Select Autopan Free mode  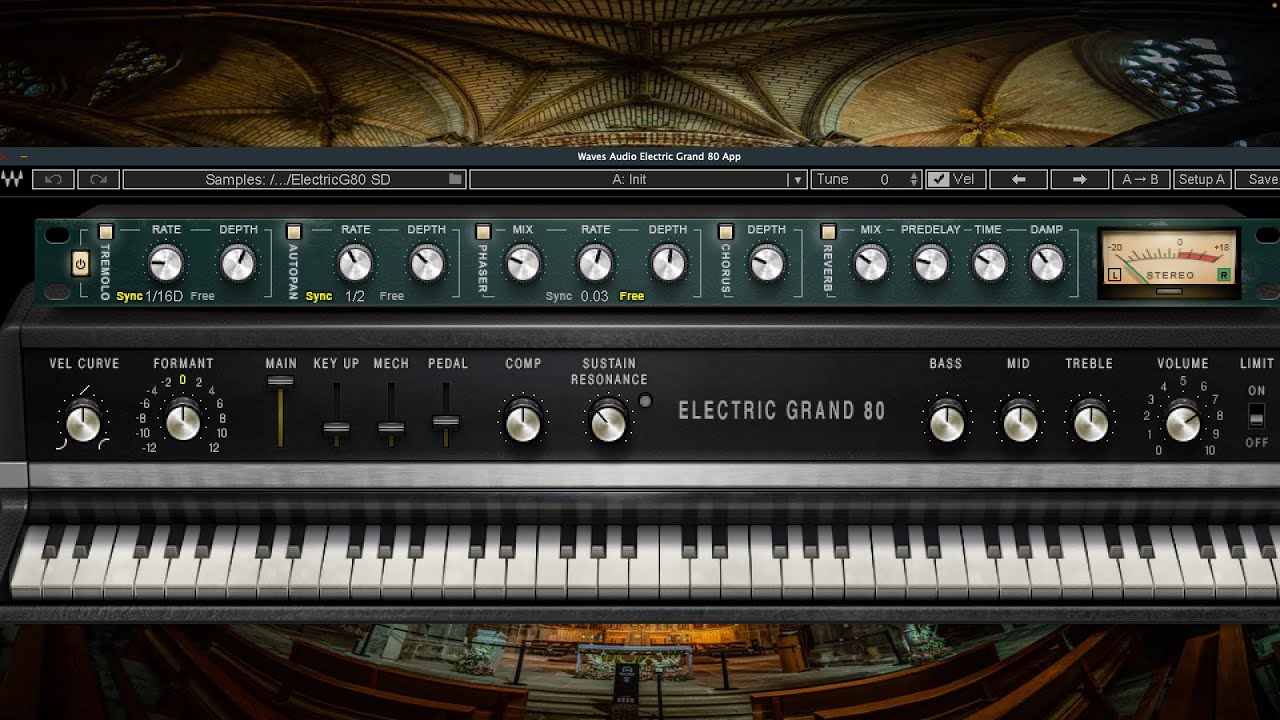click(x=392, y=296)
